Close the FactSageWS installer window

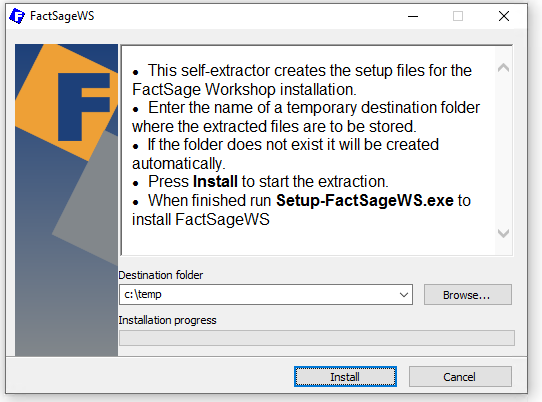[504, 16]
